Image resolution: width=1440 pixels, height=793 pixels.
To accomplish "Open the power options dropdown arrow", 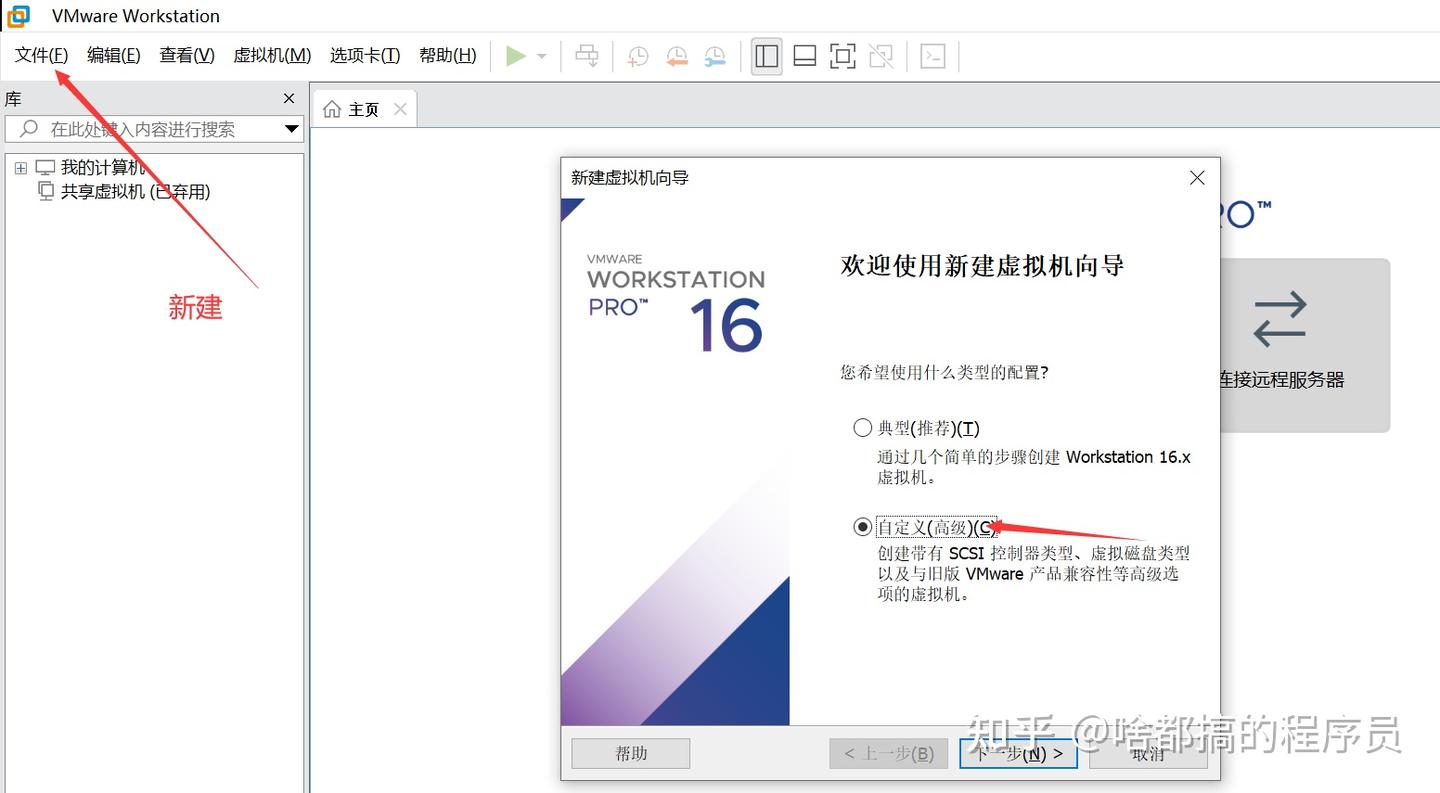I will tap(541, 56).
